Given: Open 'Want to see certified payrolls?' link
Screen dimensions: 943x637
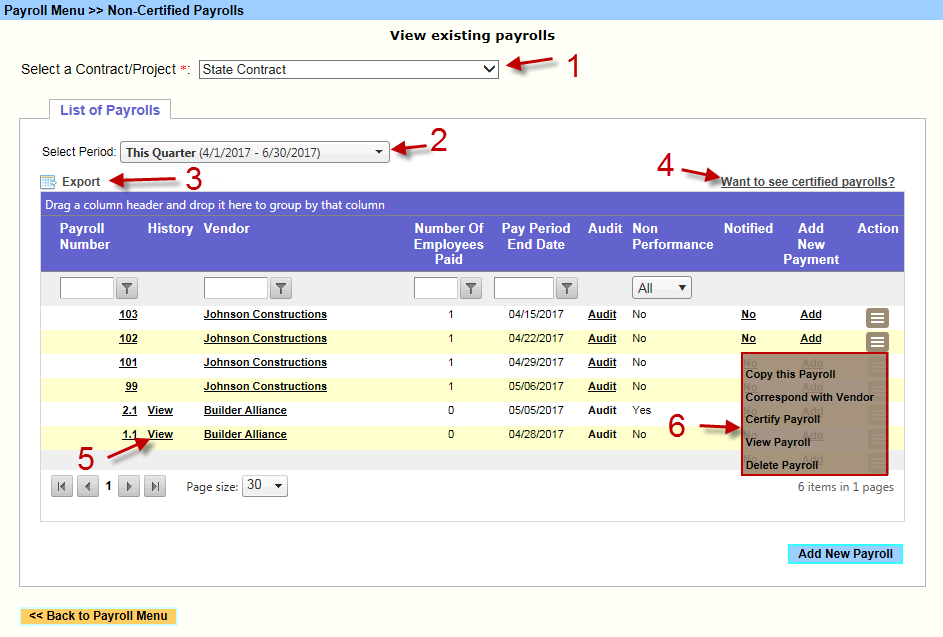Looking at the screenshot, I should tap(807, 182).
